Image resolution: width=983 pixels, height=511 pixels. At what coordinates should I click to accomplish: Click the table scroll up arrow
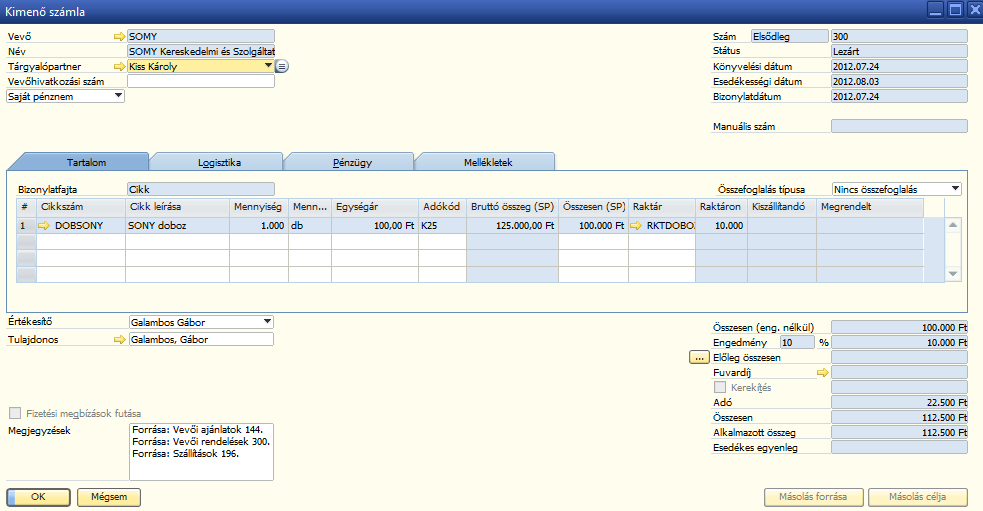953,225
